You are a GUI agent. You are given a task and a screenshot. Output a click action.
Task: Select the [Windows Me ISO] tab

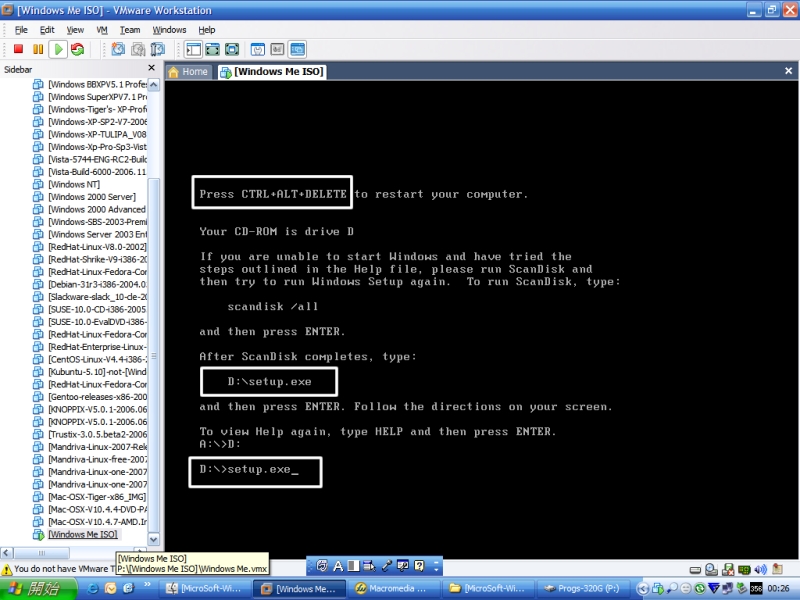(272, 72)
